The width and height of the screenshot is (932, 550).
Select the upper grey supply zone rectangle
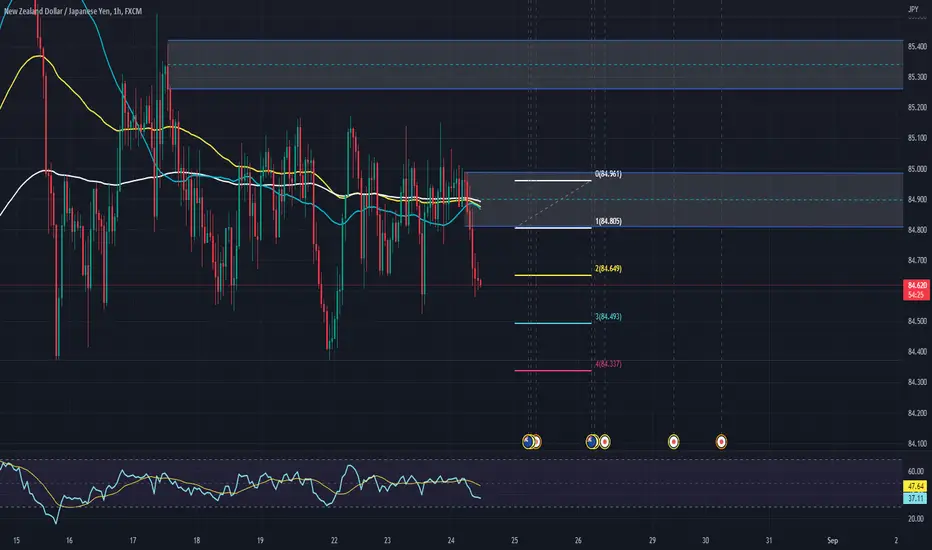pyautogui.click(x=535, y=65)
